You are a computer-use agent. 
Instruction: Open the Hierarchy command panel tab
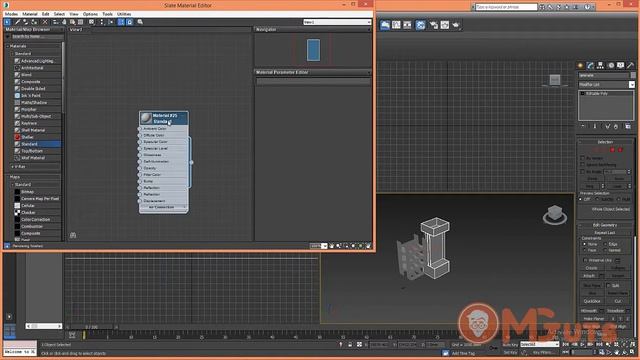click(600, 65)
